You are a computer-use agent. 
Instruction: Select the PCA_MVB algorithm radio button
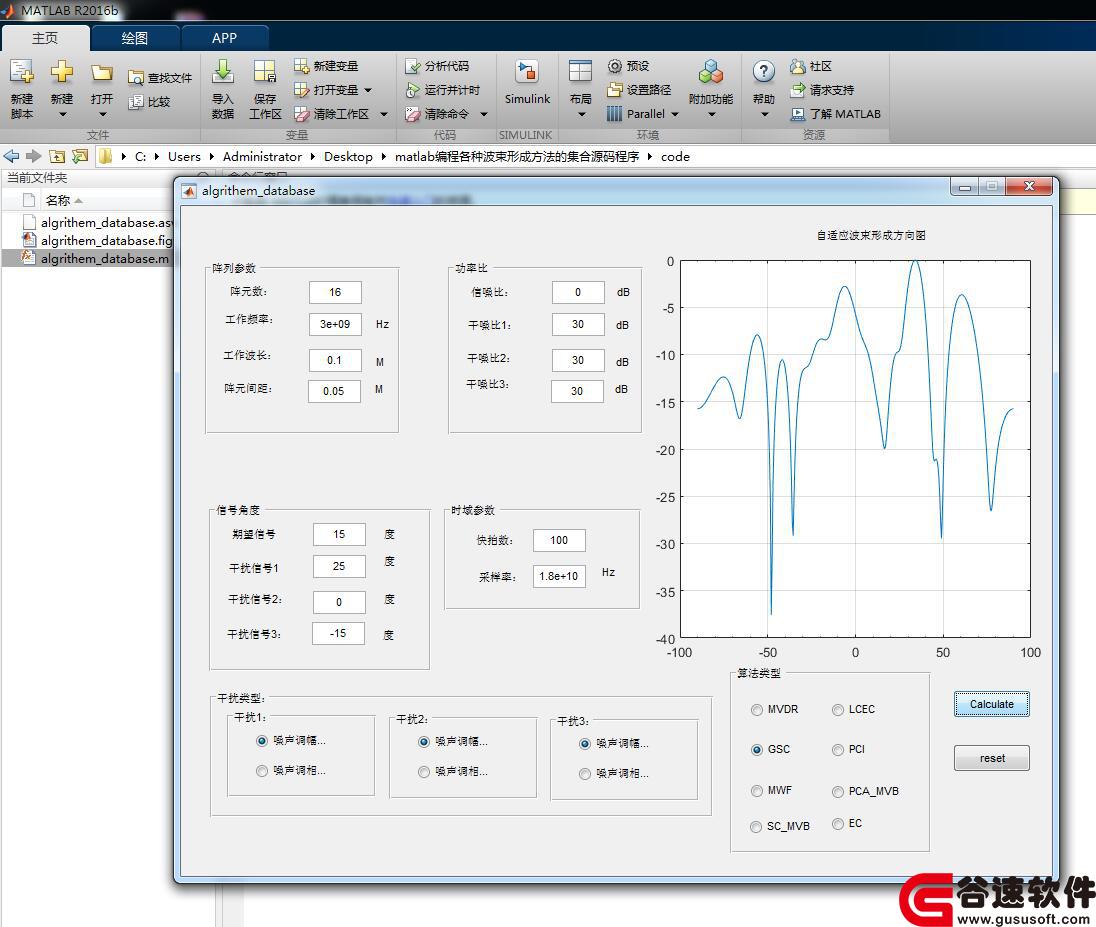(x=838, y=791)
